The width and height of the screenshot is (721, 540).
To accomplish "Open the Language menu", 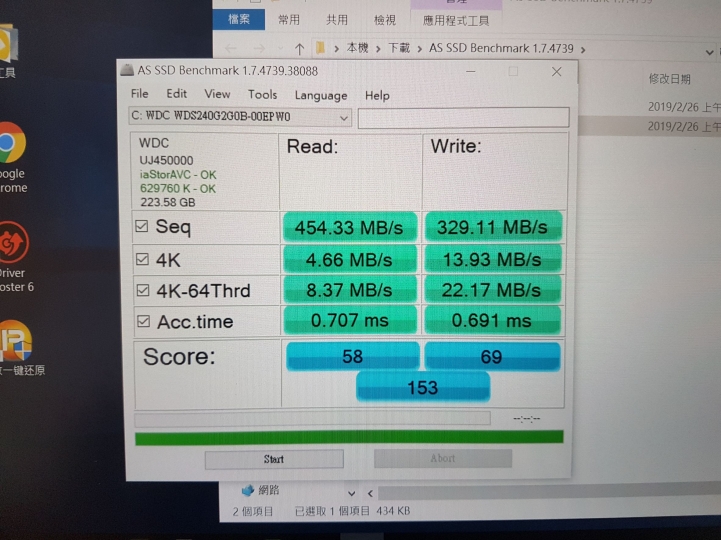I will (x=321, y=96).
